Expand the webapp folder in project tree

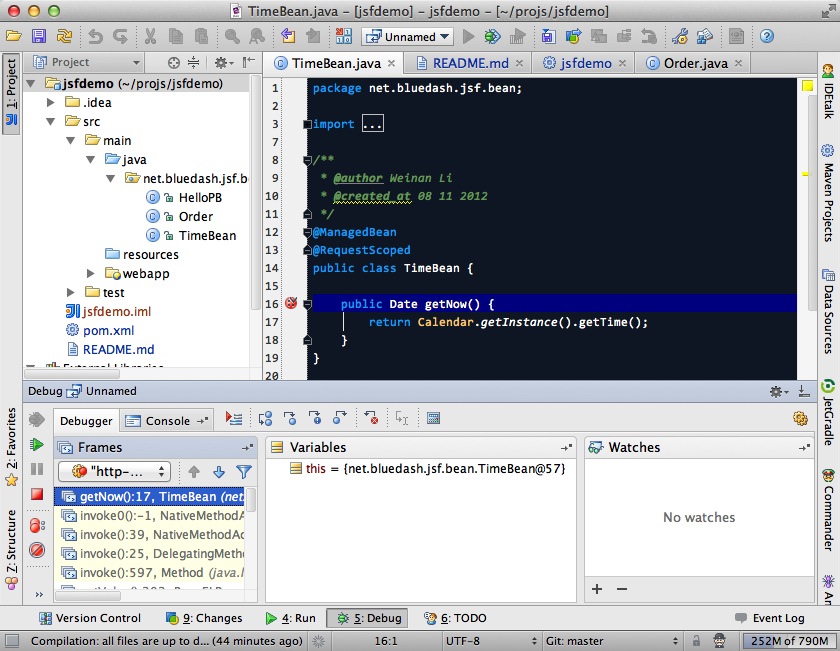[90, 274]
